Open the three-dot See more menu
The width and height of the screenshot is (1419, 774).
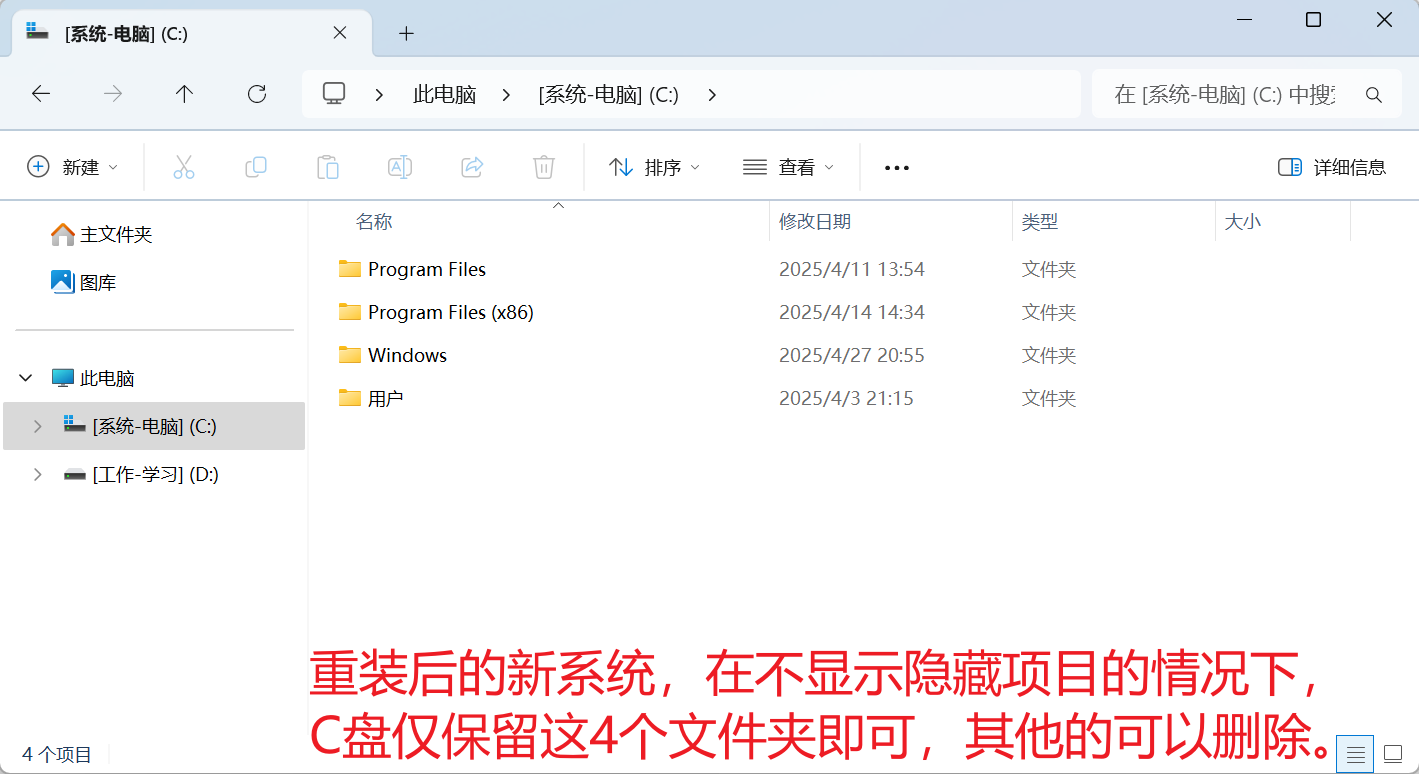897,168
